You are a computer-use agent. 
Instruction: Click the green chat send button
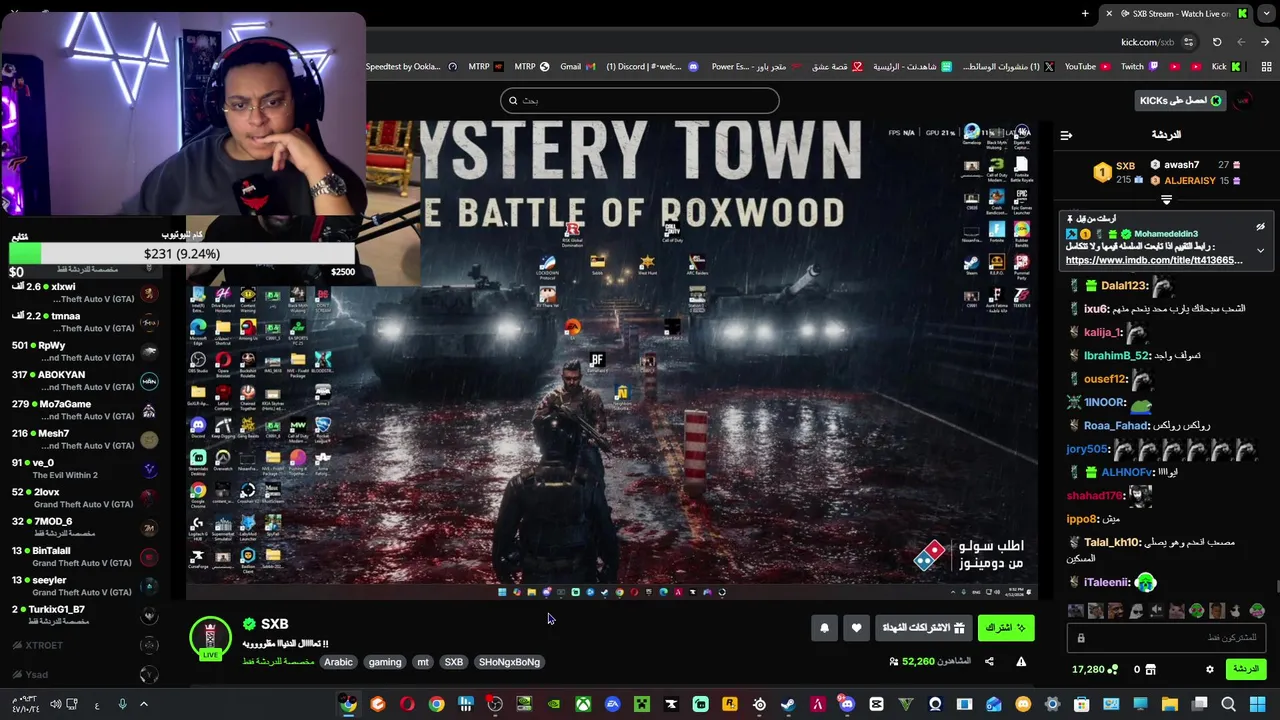click(x=1245, y=669)
